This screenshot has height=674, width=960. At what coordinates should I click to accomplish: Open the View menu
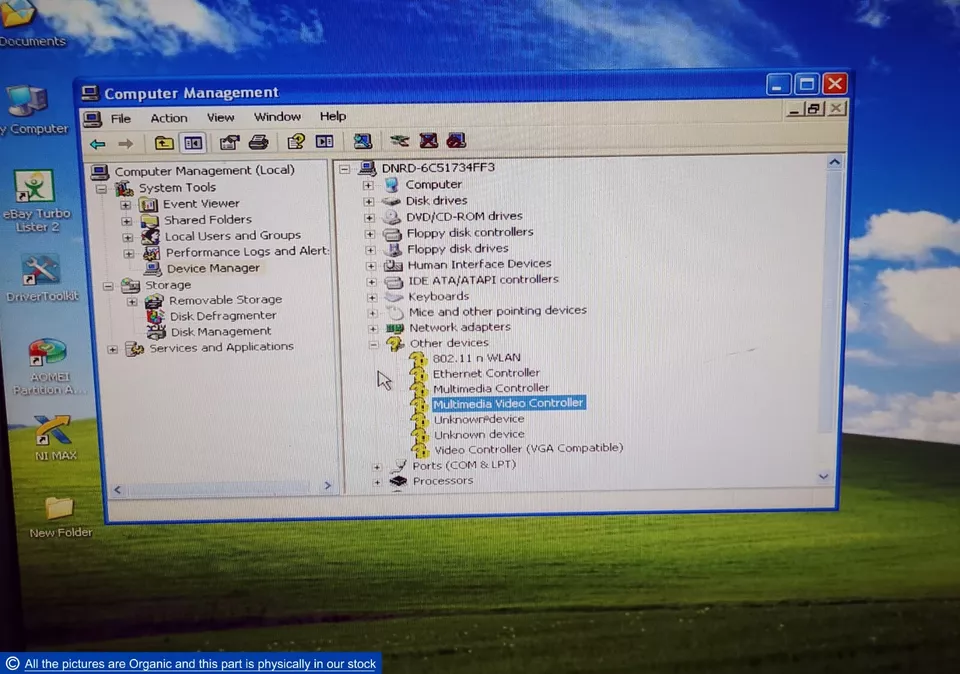(220, 117)
